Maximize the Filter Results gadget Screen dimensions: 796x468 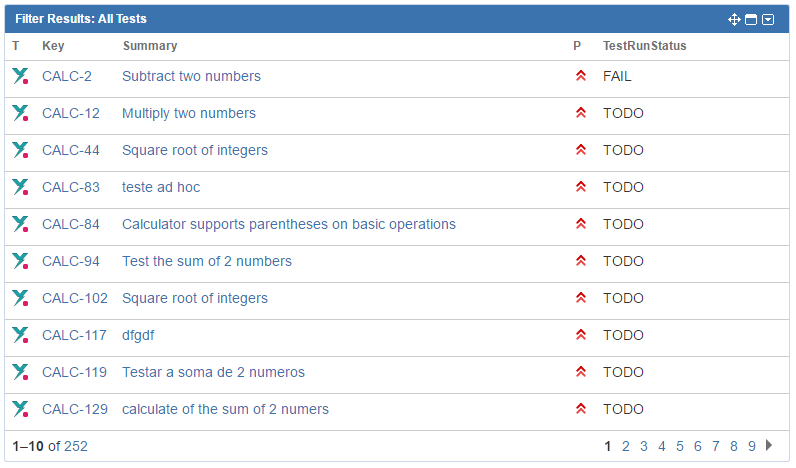[750, 19]
